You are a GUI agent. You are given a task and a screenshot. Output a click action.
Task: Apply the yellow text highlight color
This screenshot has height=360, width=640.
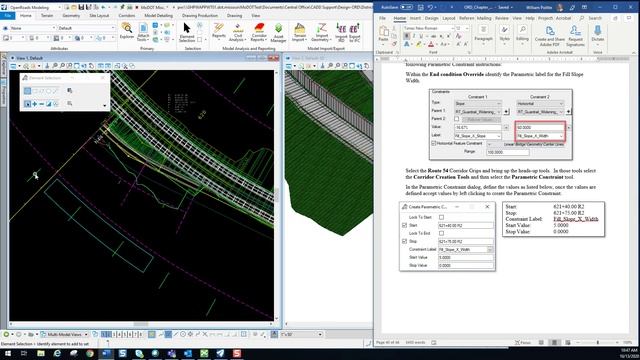pos(418,44)
